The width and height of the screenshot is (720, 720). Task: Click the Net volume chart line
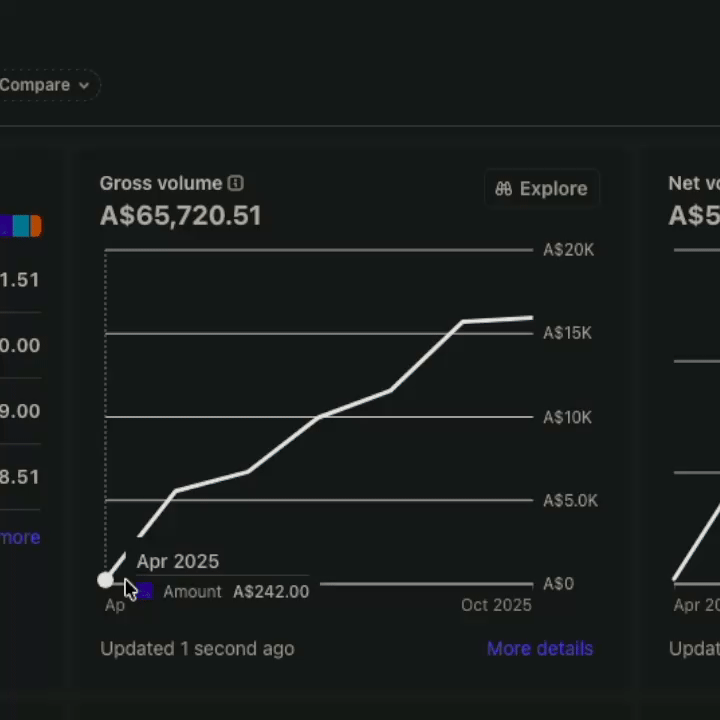(x=697, y=542)
